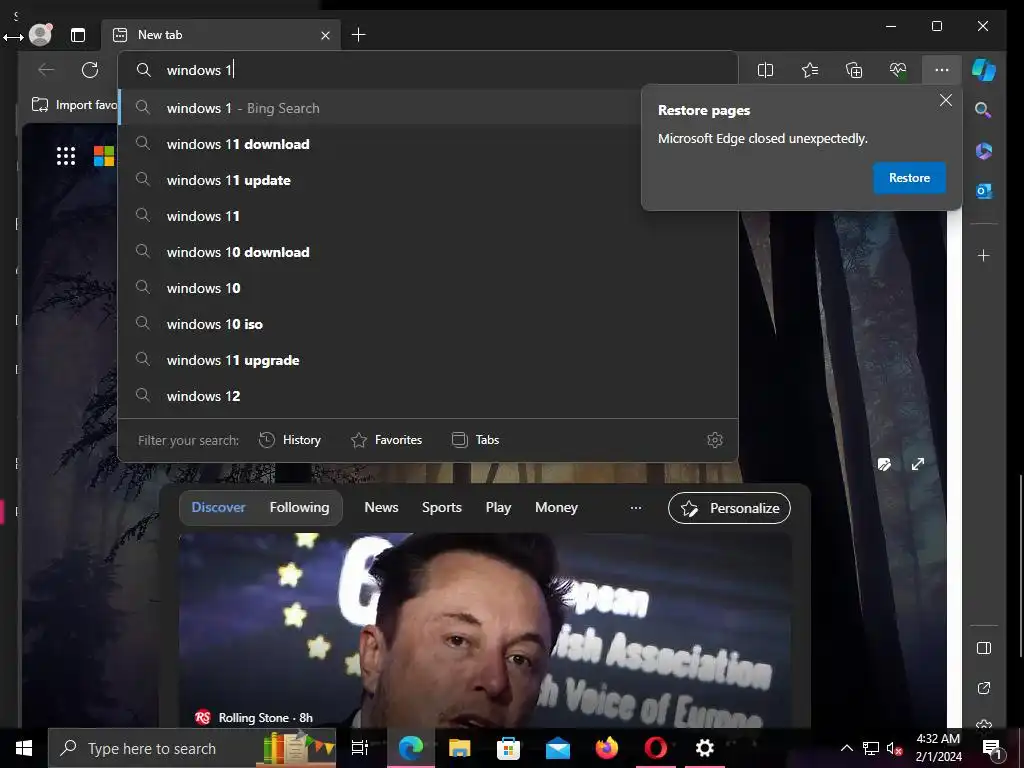This screenshot has width=1024, height=768.
Task: Open the app launcher grid icon
Action: [x=66, y=156]
